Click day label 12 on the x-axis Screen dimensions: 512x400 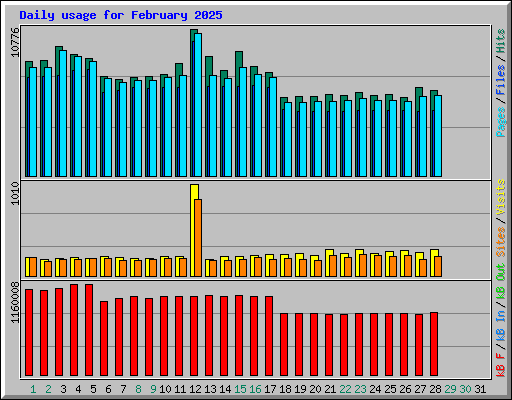point(195,389)
